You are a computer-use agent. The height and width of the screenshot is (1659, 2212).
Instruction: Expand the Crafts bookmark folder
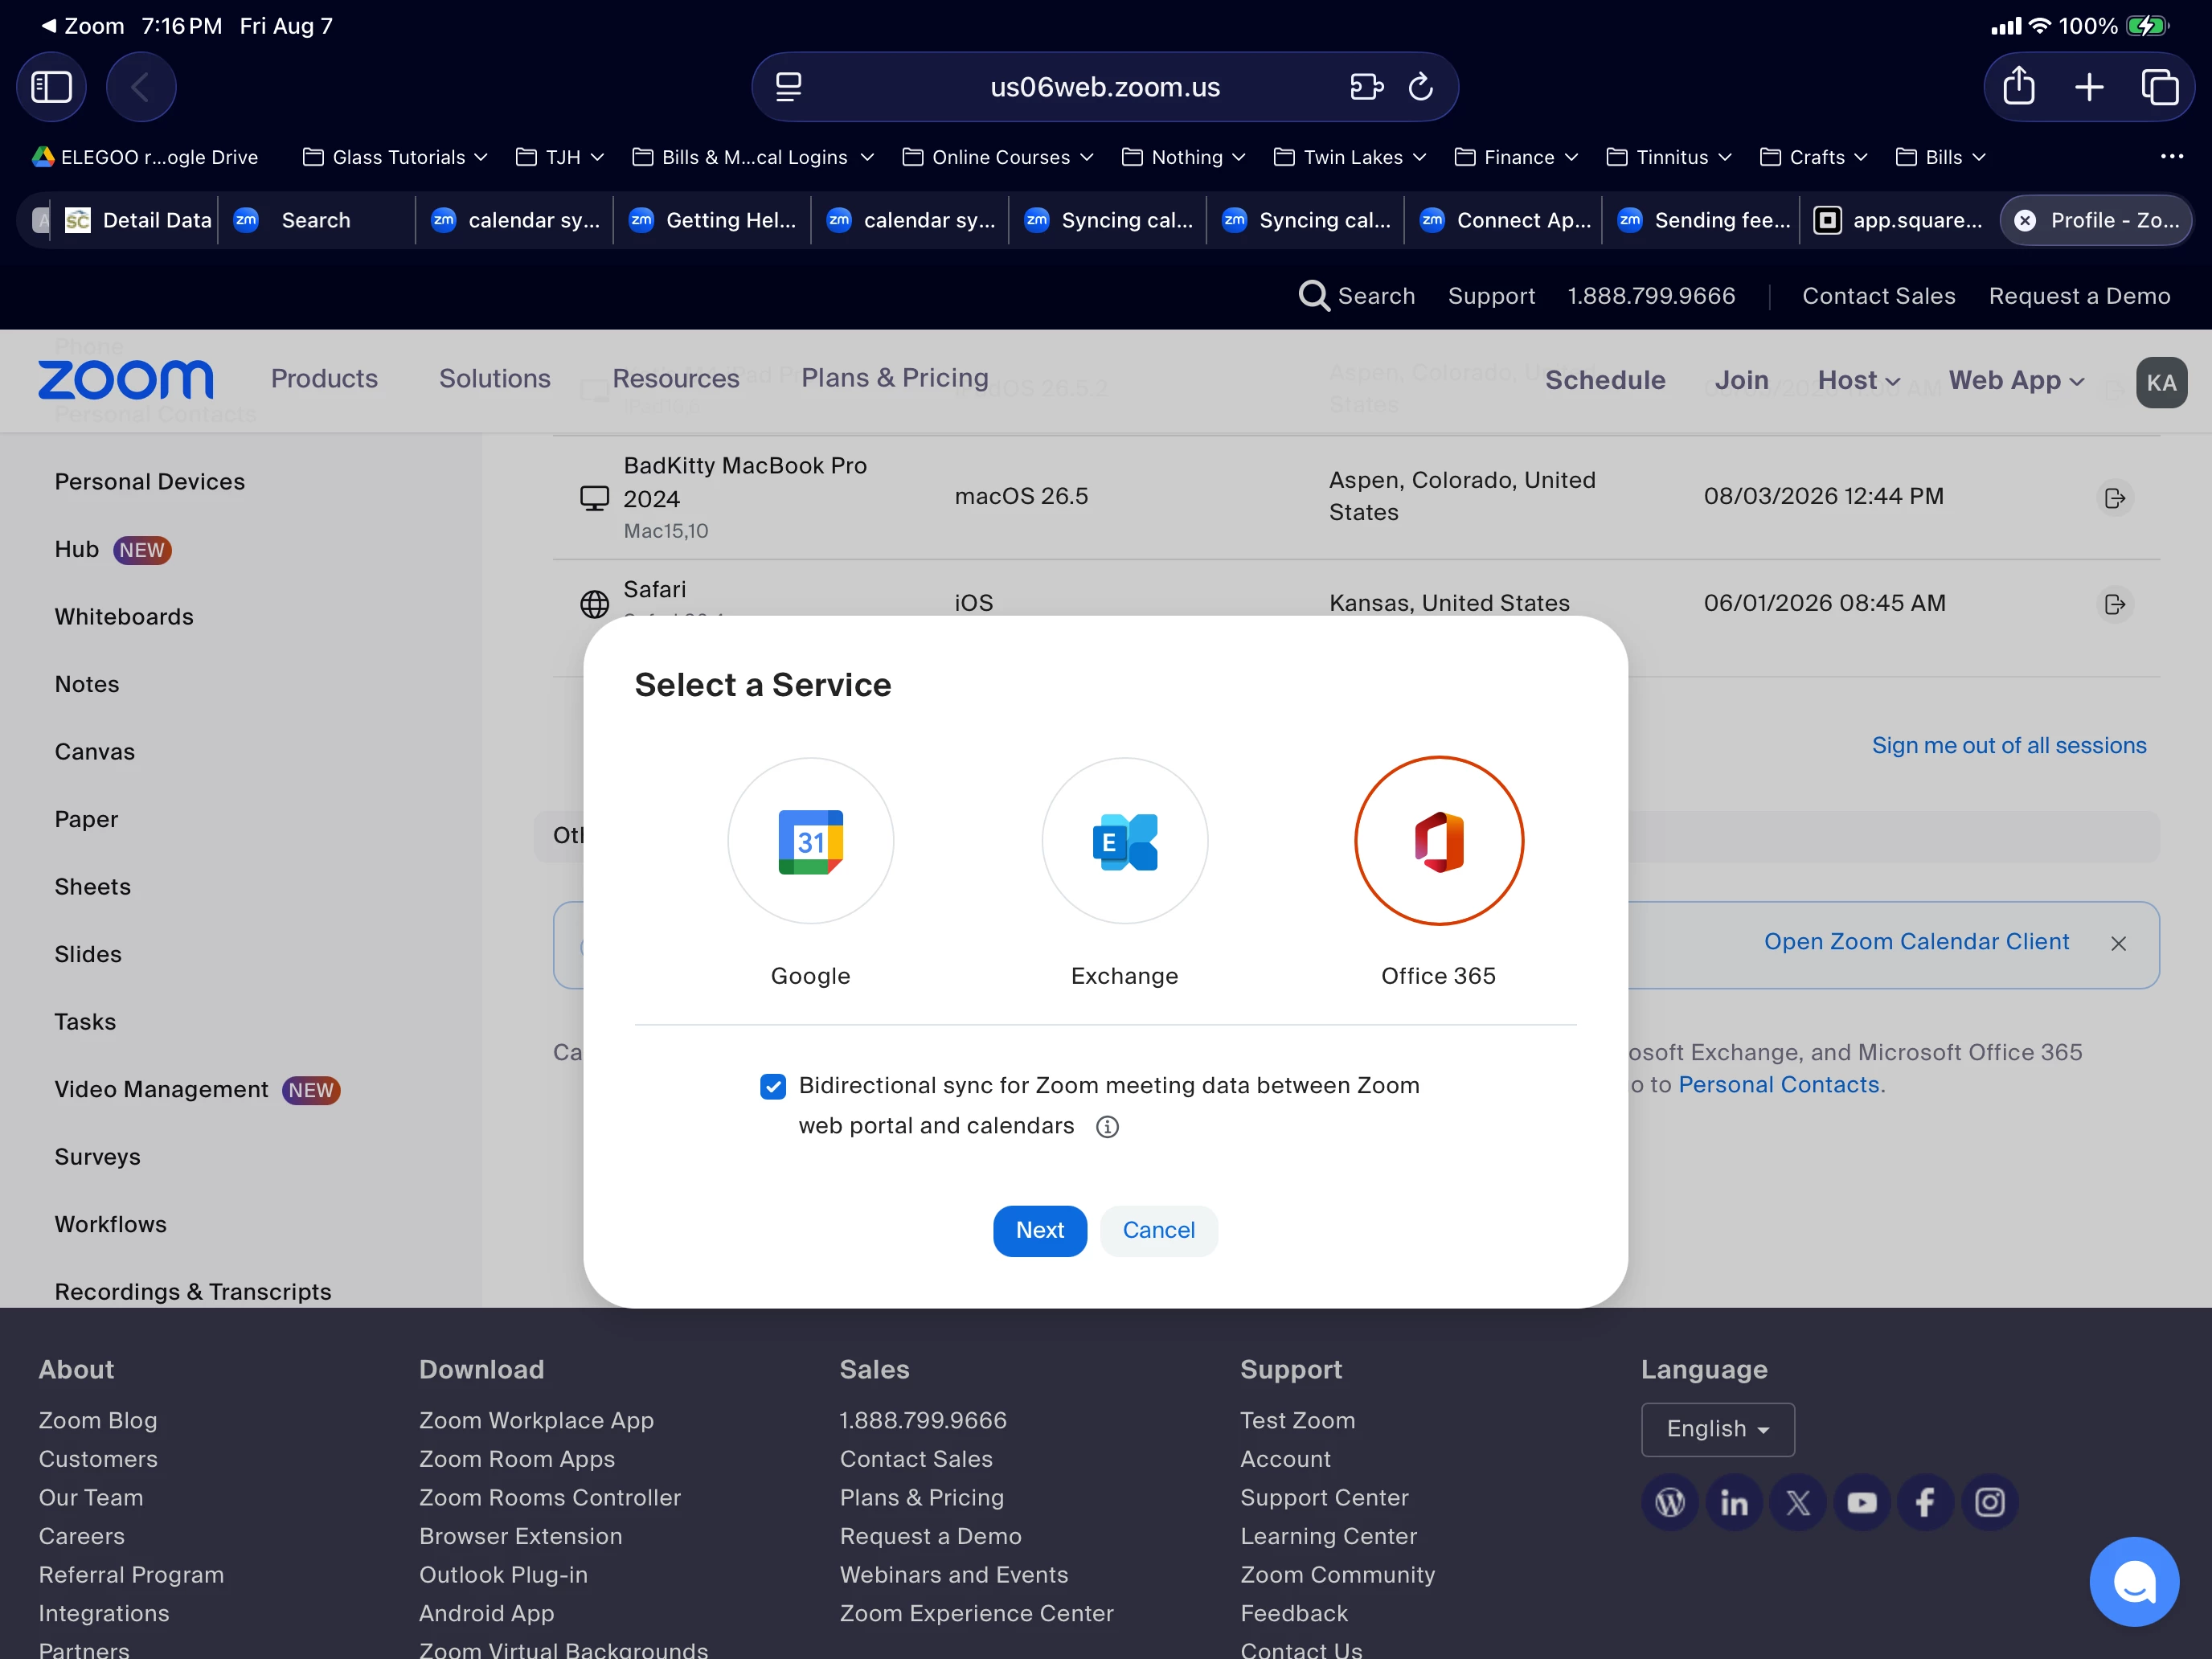[x=1814, y=157]
